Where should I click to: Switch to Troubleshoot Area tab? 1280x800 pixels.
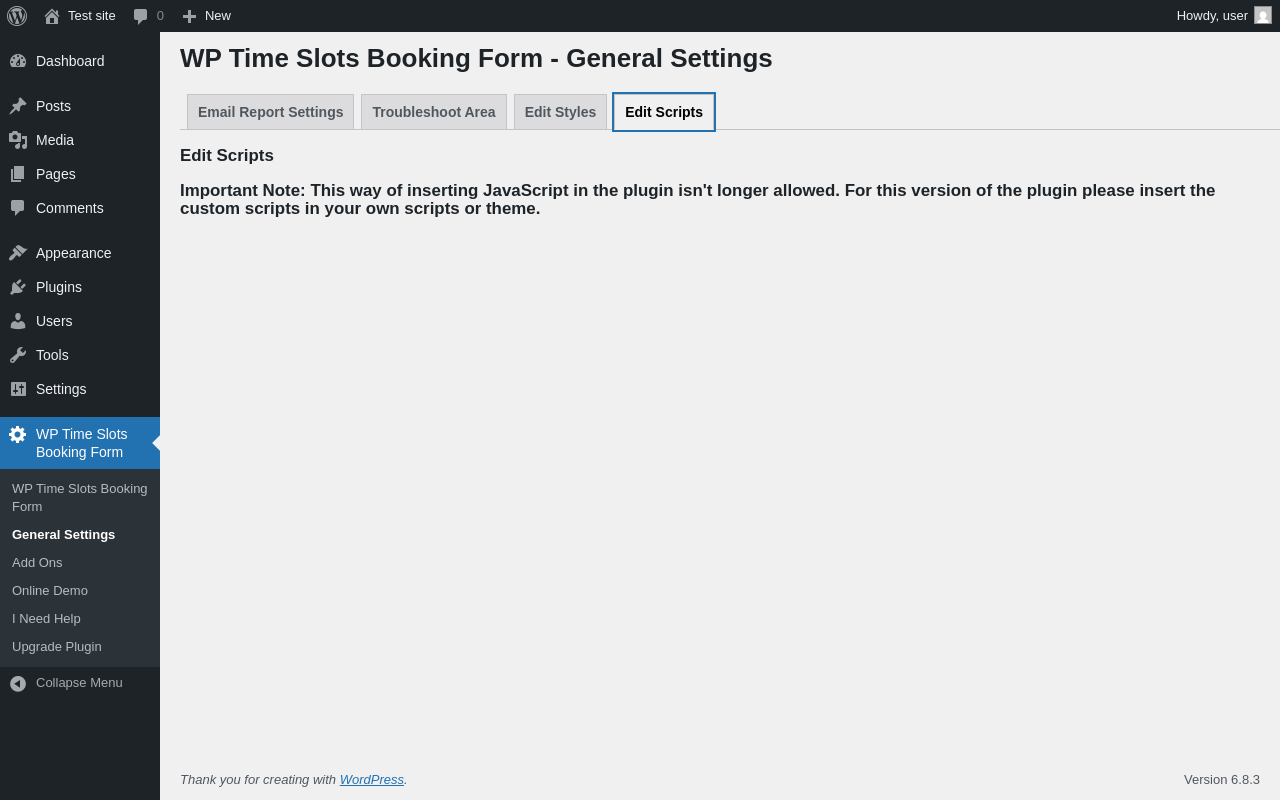pos(434,112)
